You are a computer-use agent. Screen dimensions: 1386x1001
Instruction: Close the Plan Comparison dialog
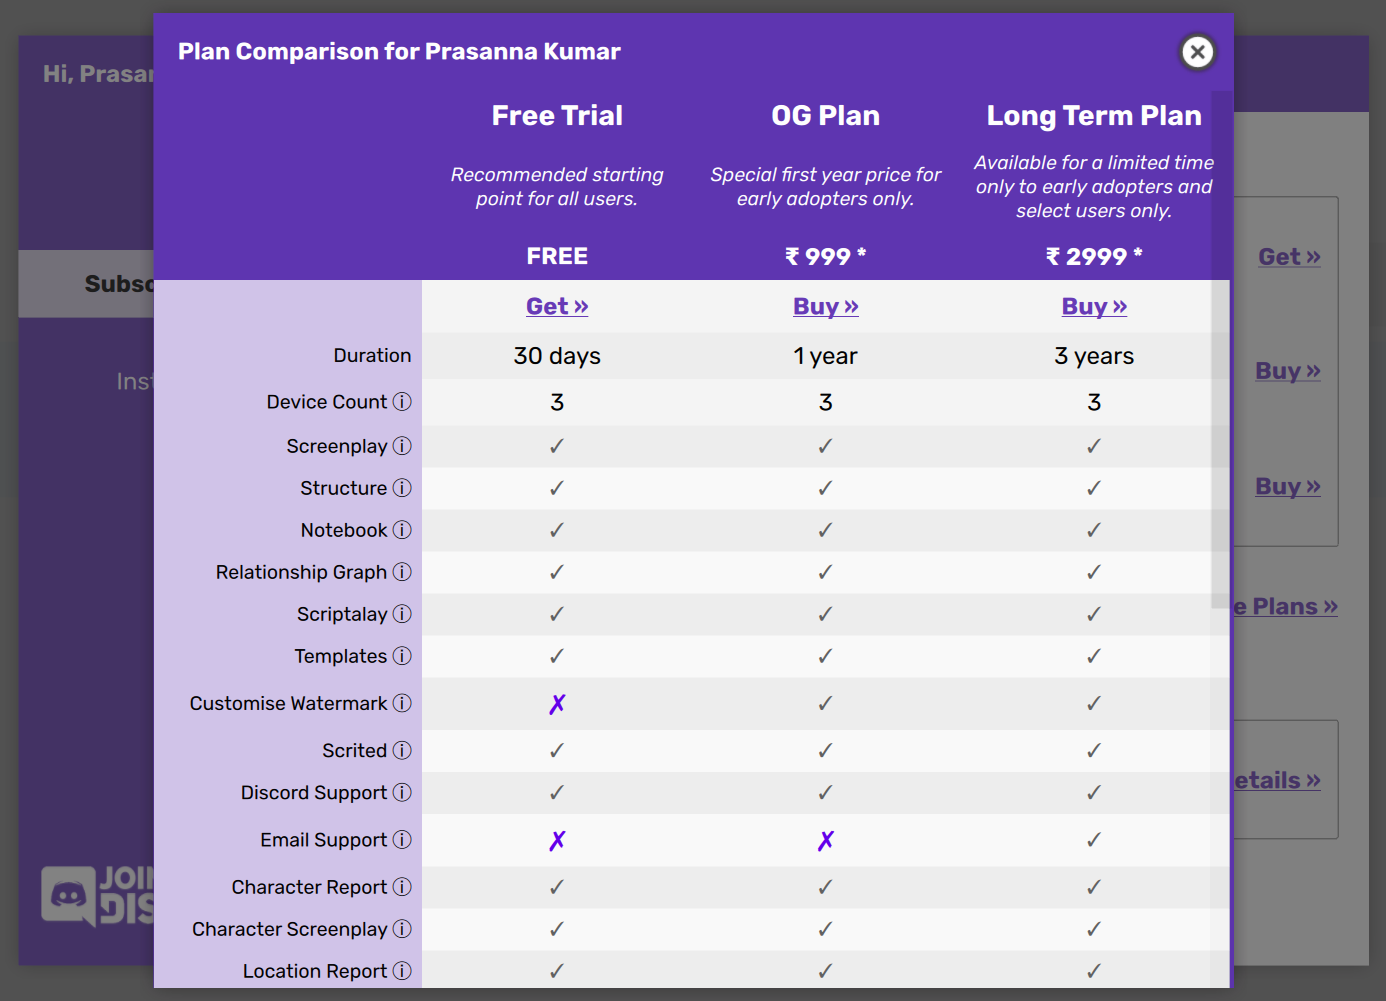point(1197,52)
